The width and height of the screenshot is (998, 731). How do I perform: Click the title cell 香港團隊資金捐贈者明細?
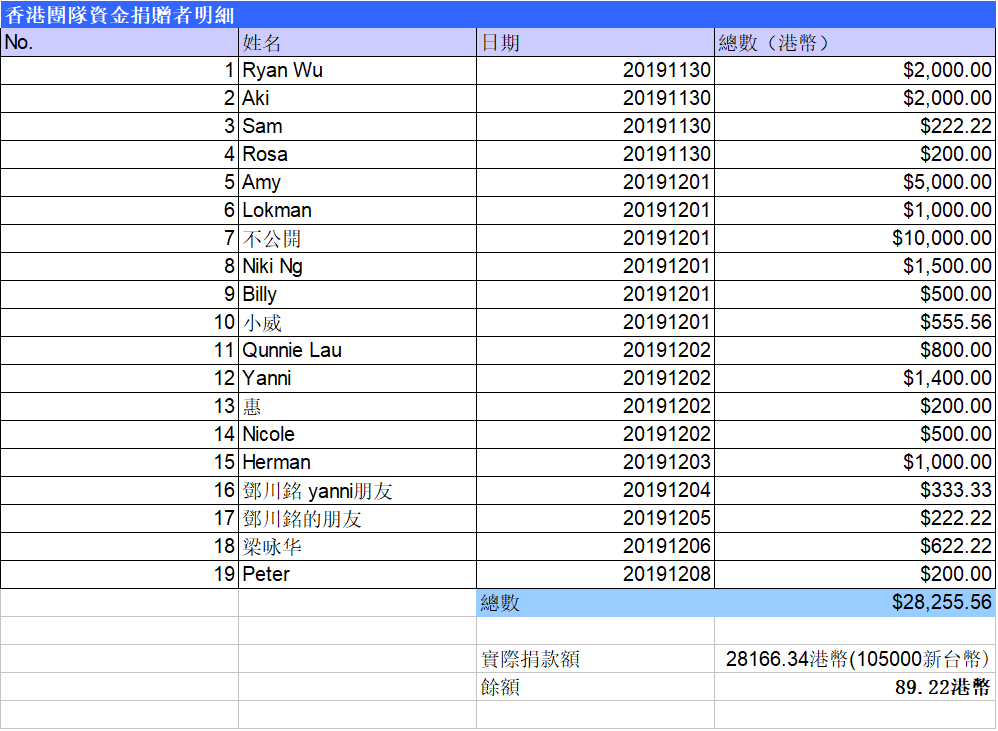(x=120, y=14)
